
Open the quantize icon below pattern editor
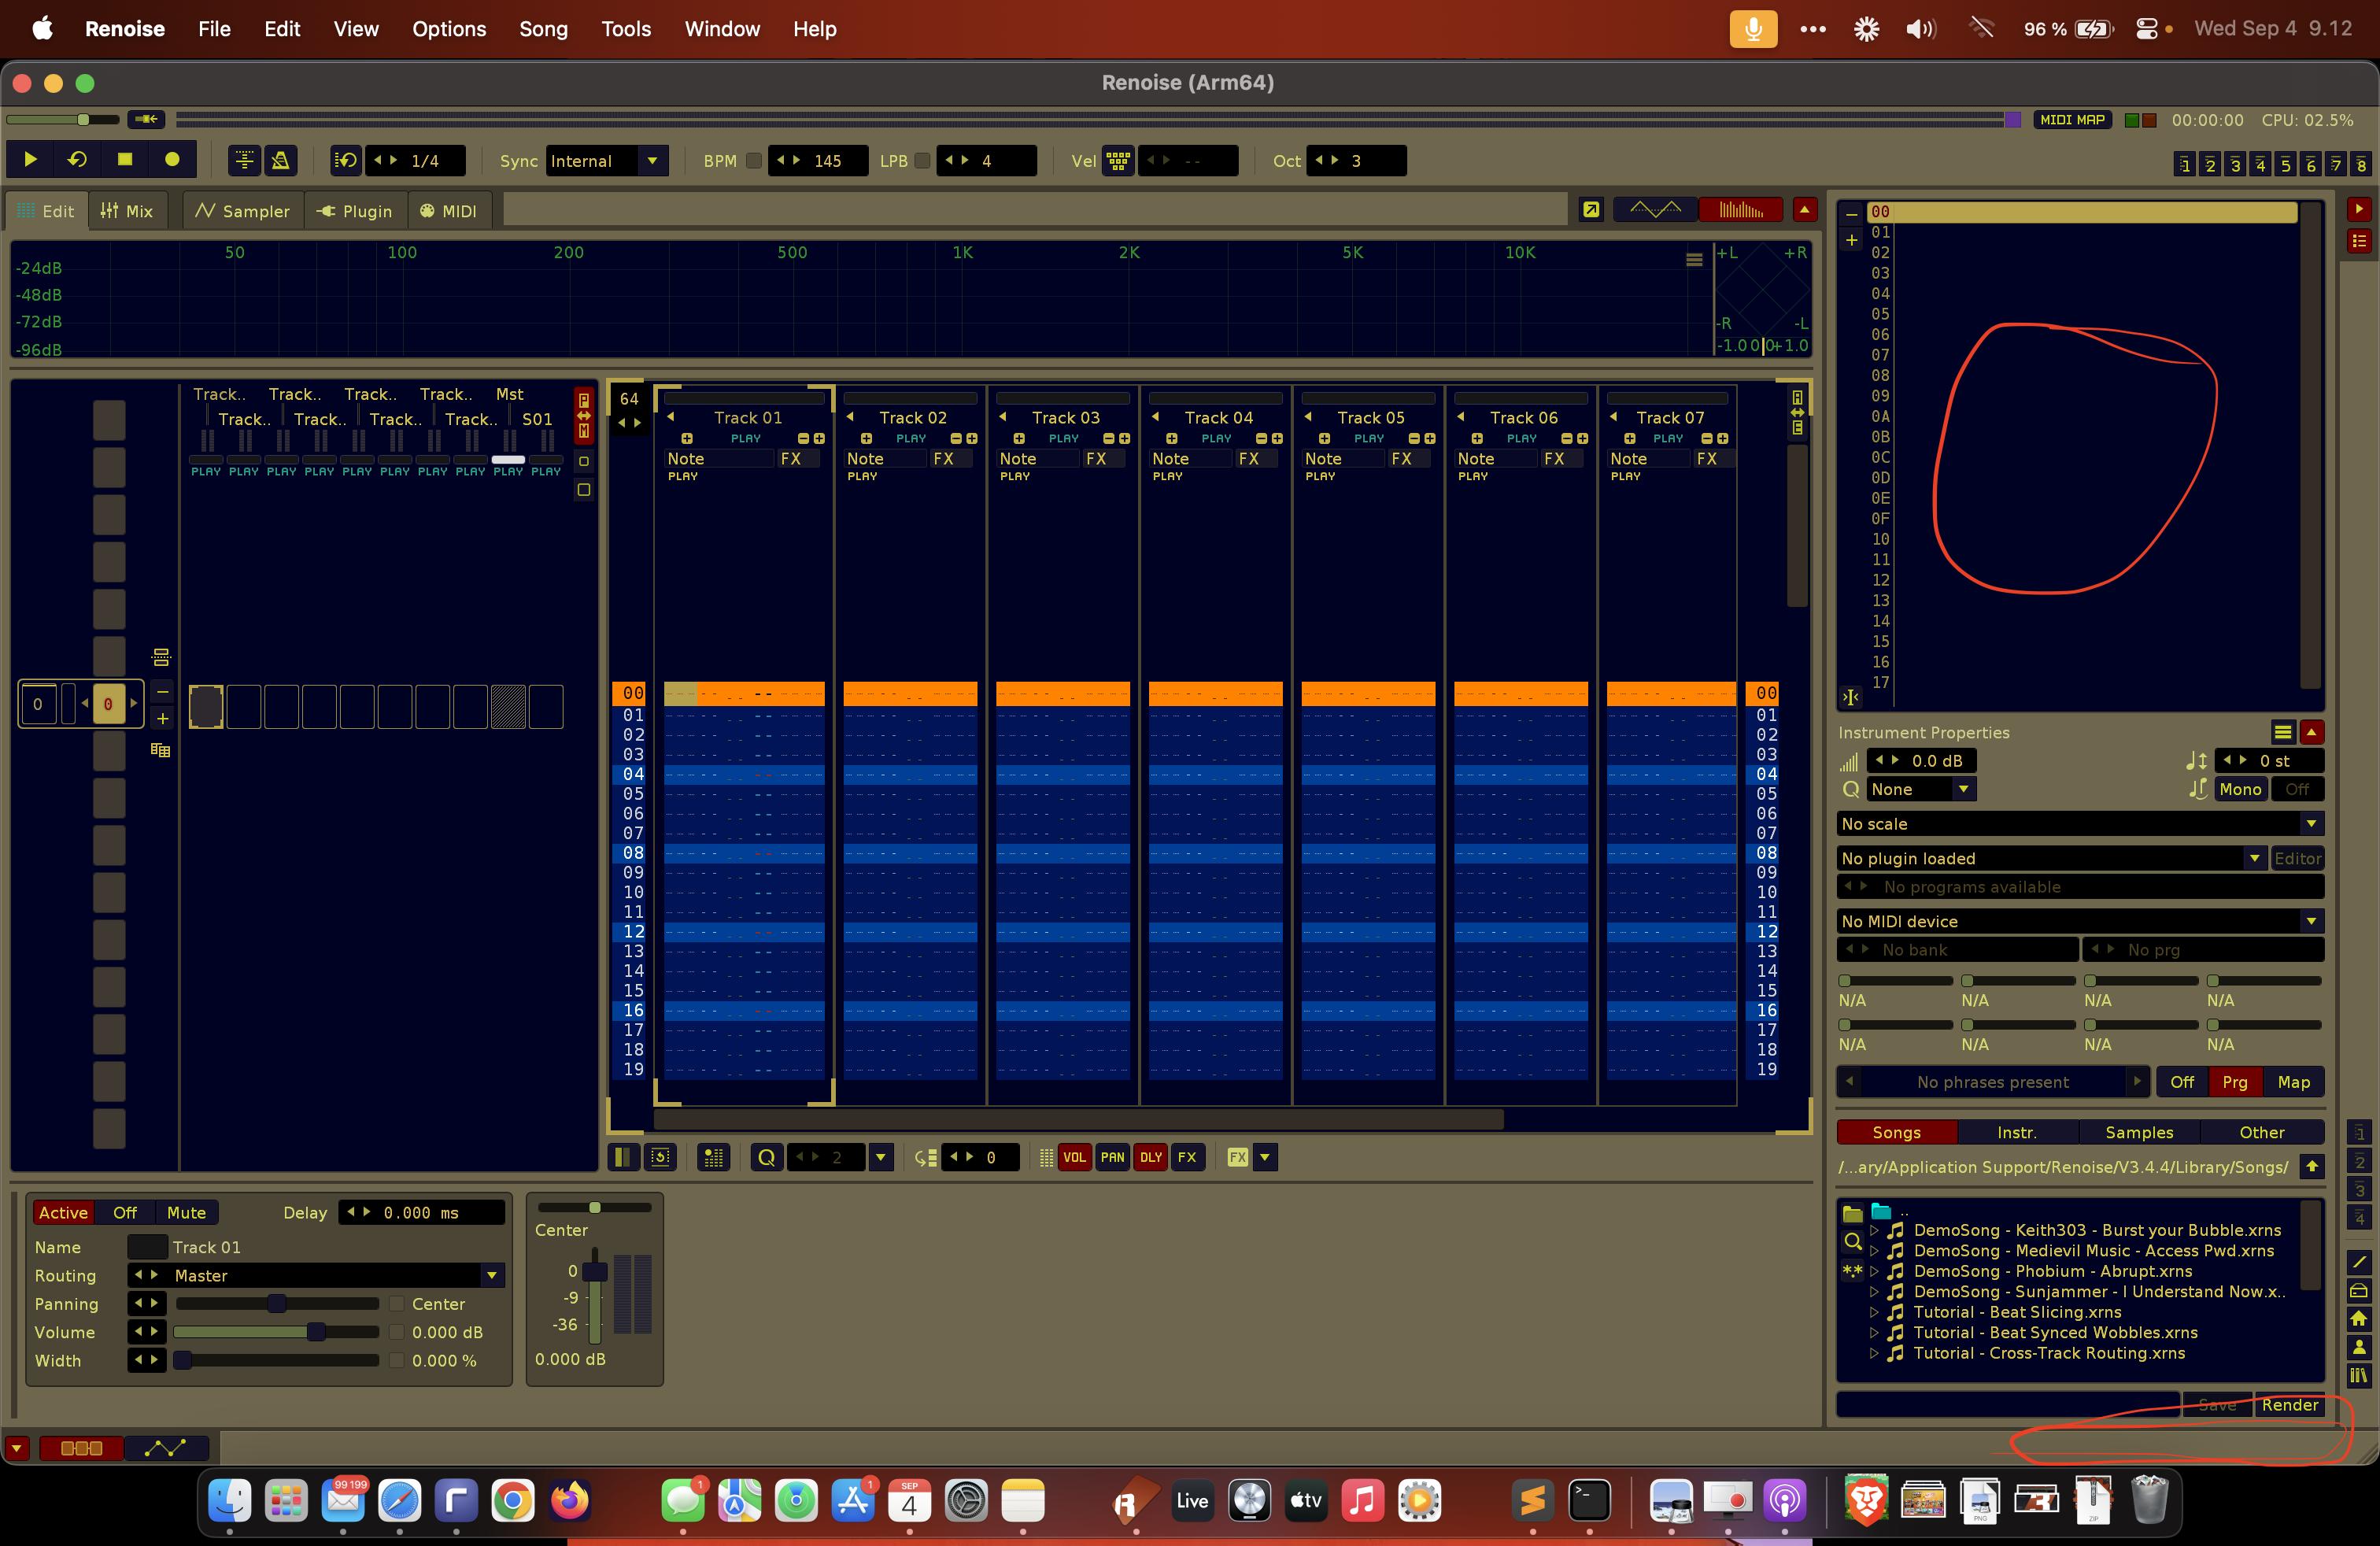tap(767, 1158)
